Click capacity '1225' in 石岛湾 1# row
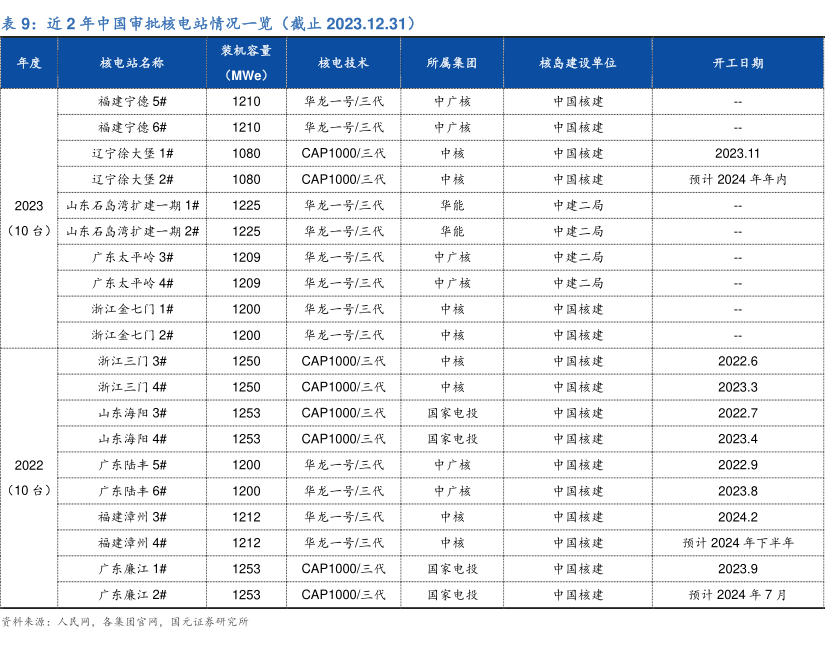Viewport: 830px width, 653px height. coord(246,205)
